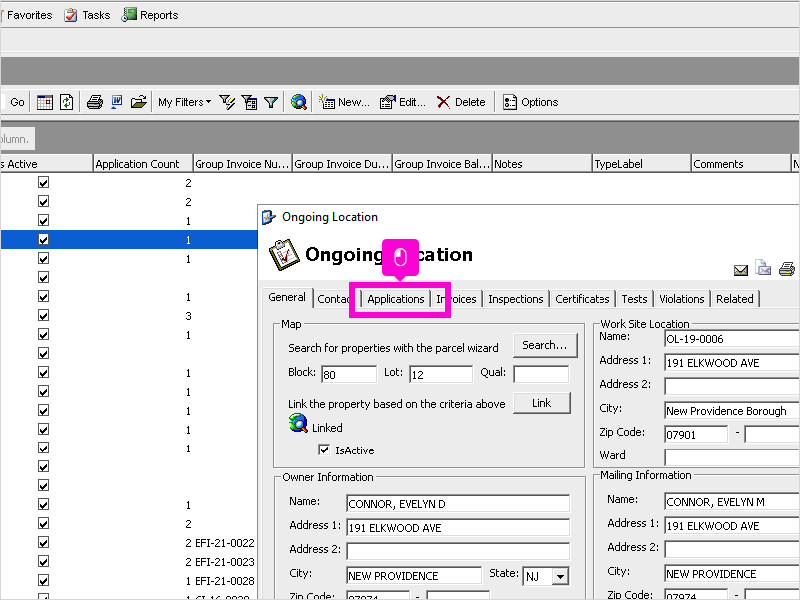Image resolution: width=800 pixels, height=600 pixels.
Task: Click the Search... parcel wizard button
Action: [x=545, y=345]
